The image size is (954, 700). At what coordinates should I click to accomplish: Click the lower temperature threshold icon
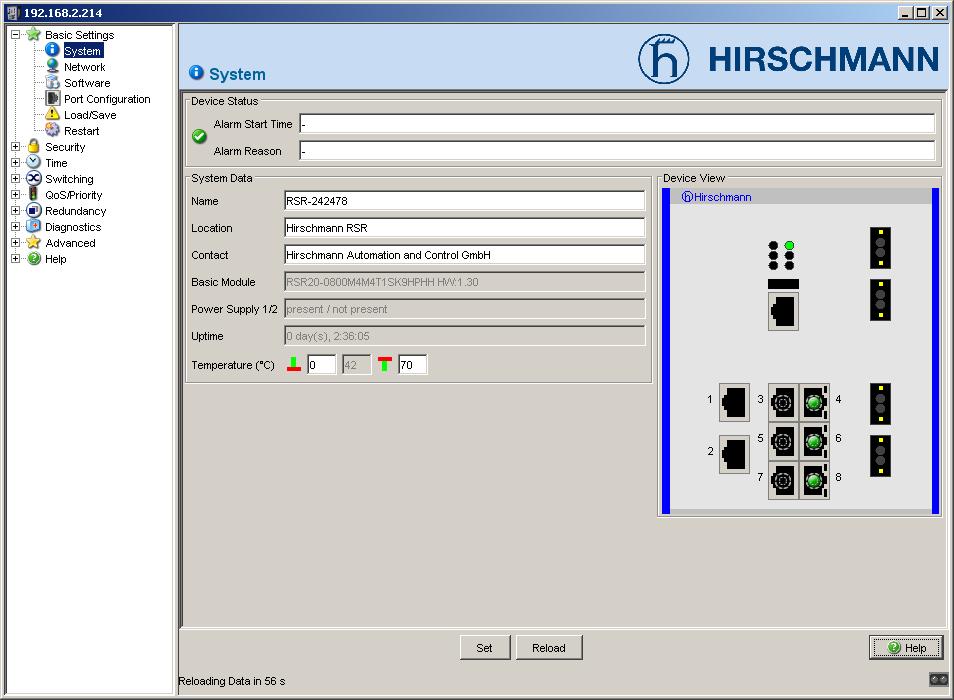[294, 364]
